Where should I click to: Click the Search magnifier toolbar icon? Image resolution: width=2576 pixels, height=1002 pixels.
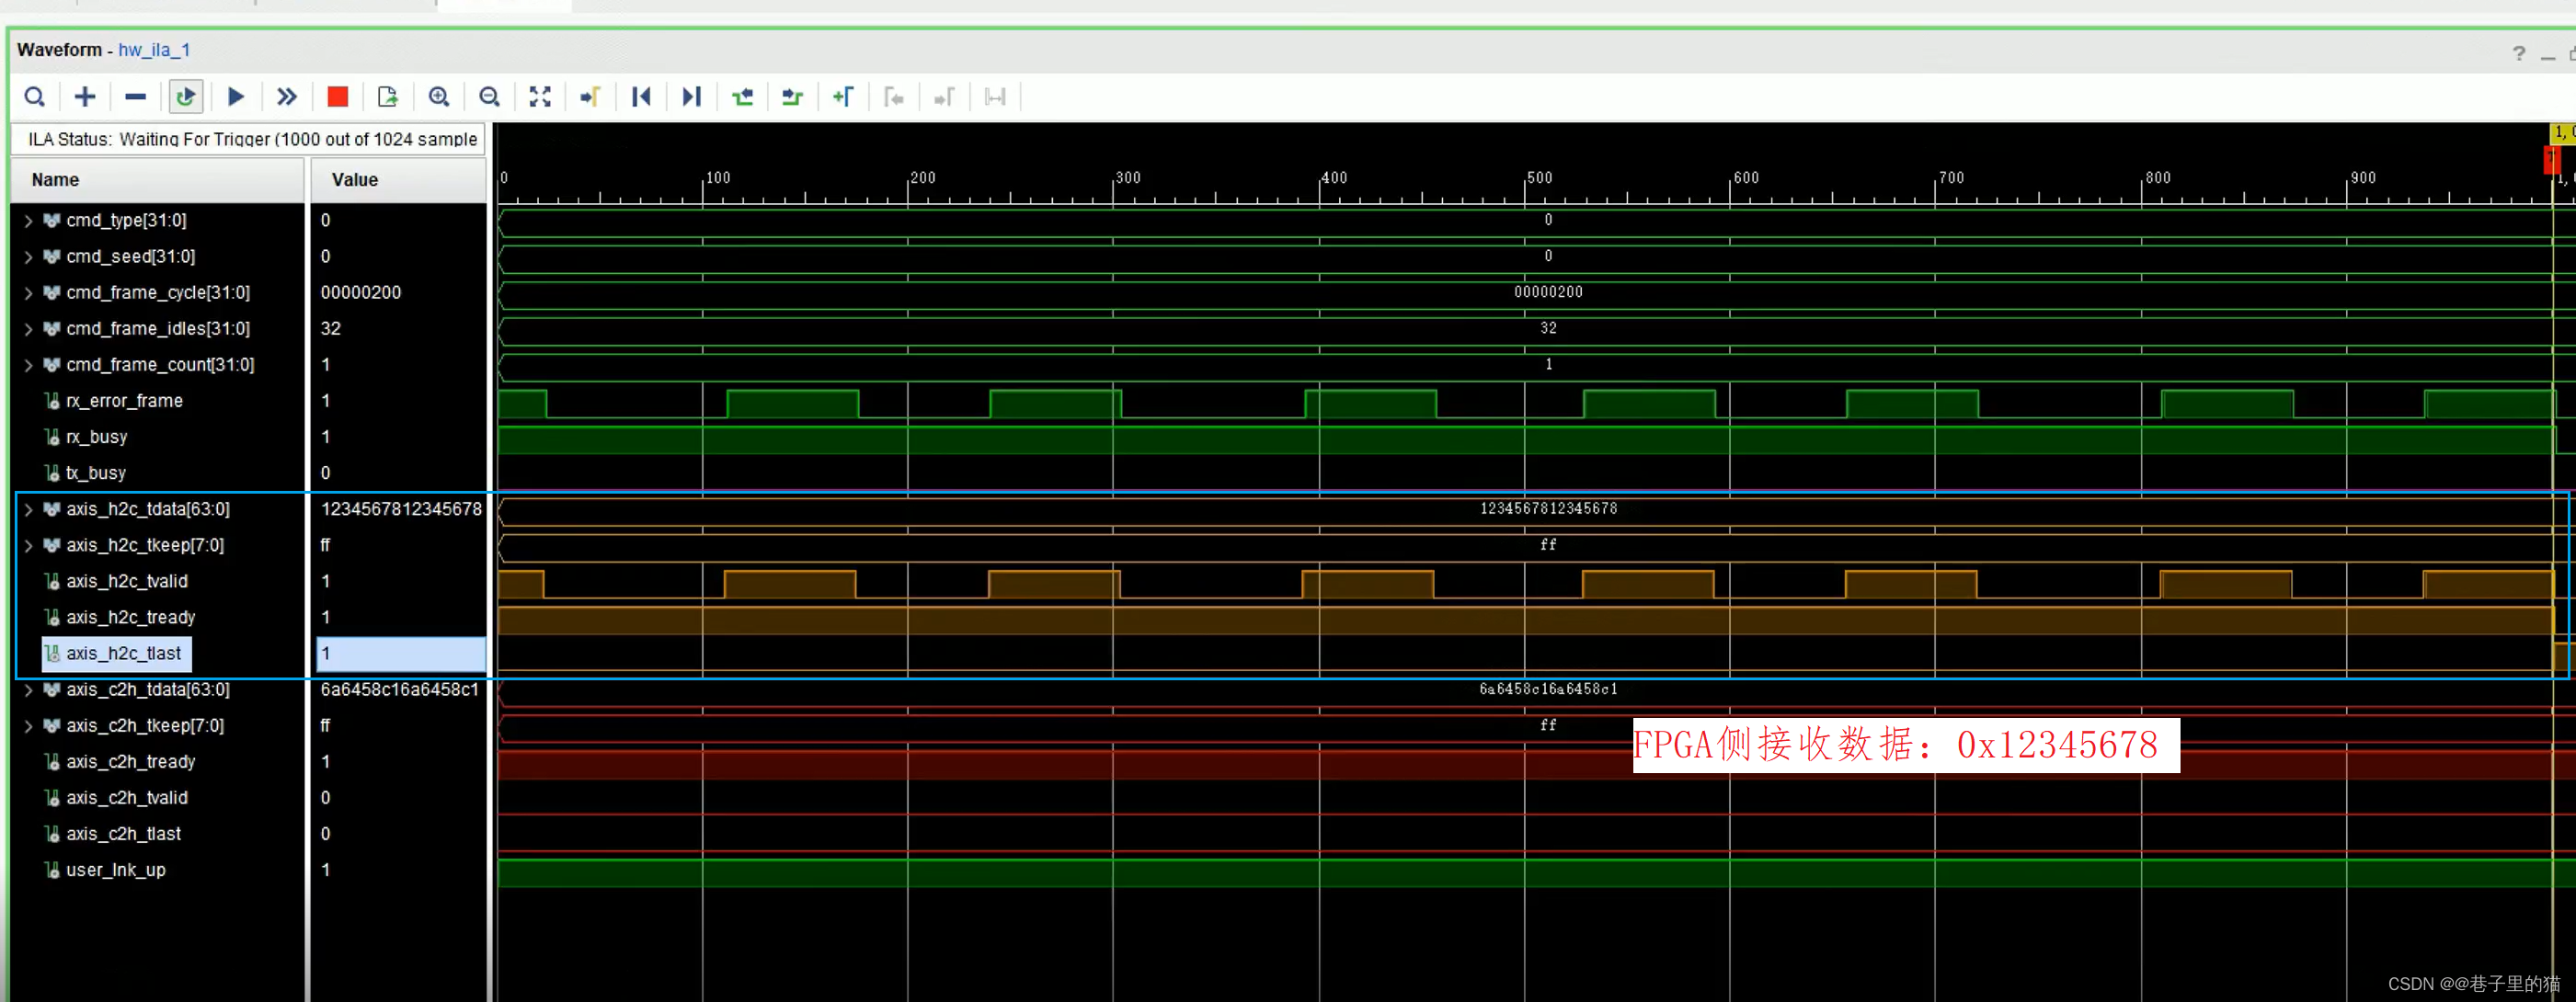point(34,97)
